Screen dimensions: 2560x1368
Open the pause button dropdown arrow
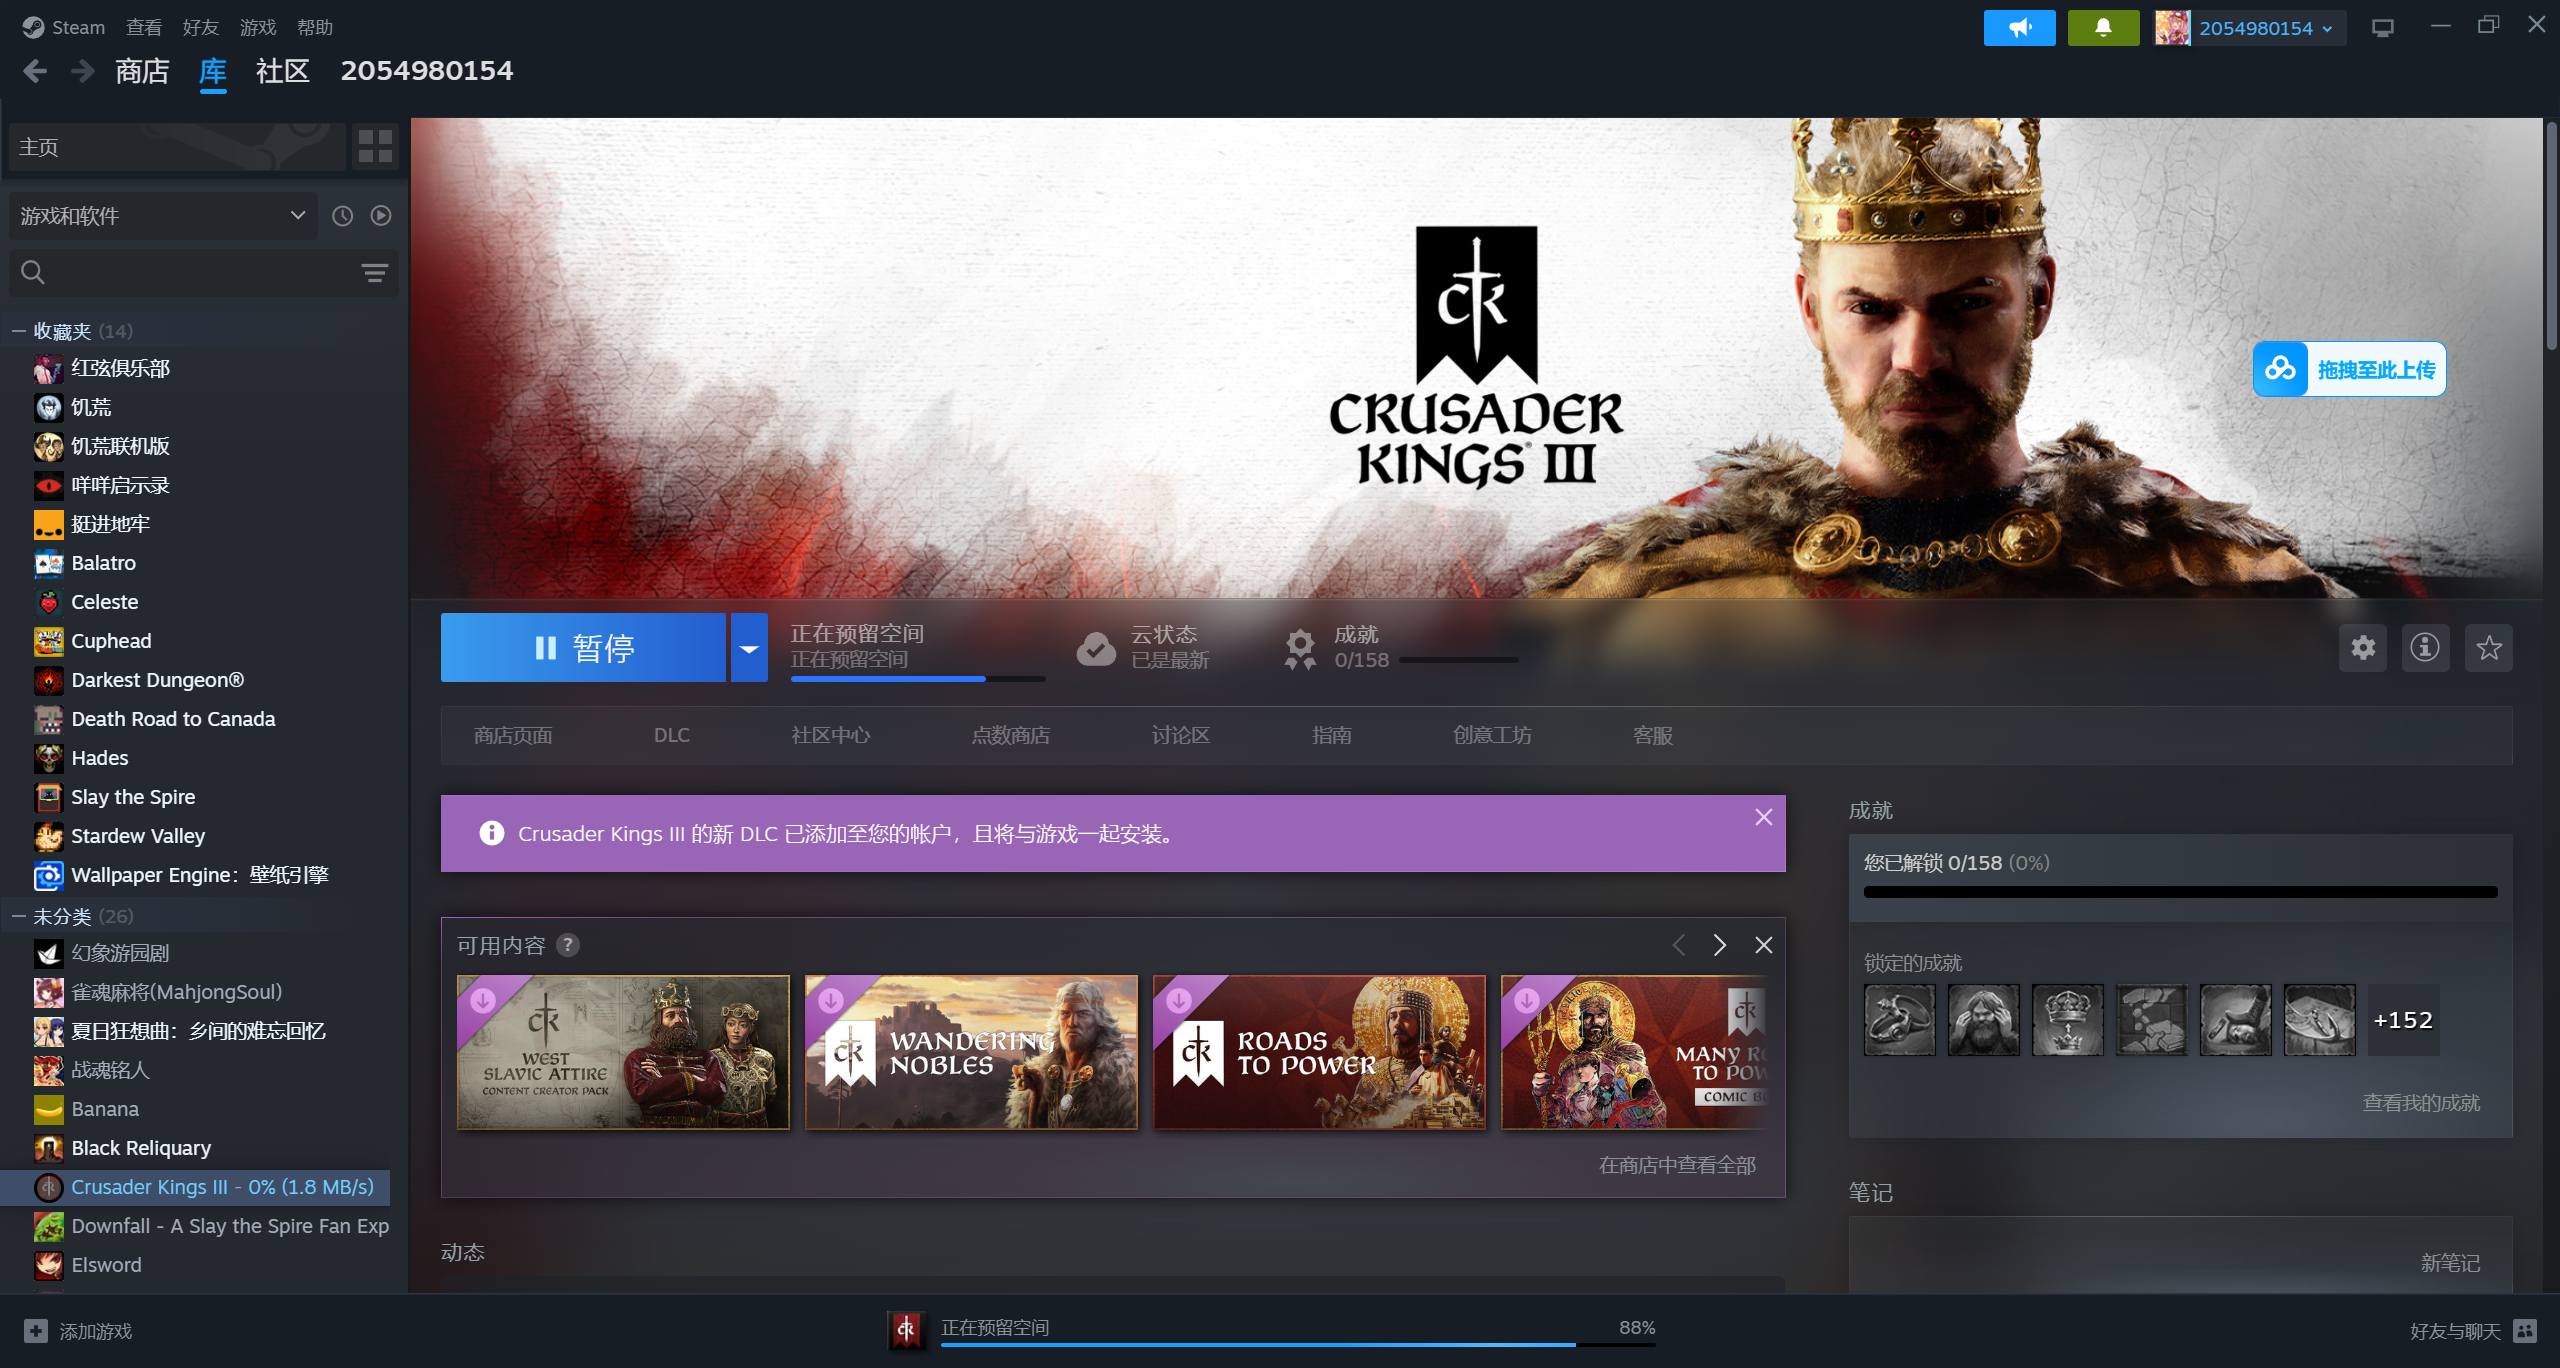pyautogui.click(x=749, y=648)
